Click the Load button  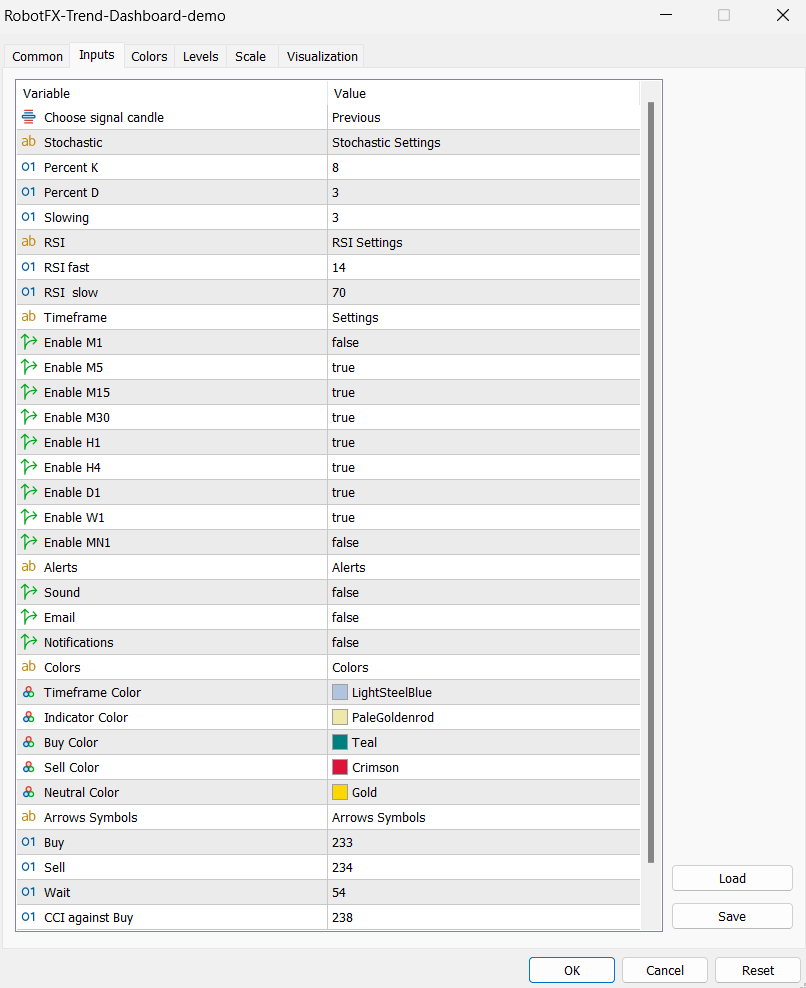pos(732,878)
